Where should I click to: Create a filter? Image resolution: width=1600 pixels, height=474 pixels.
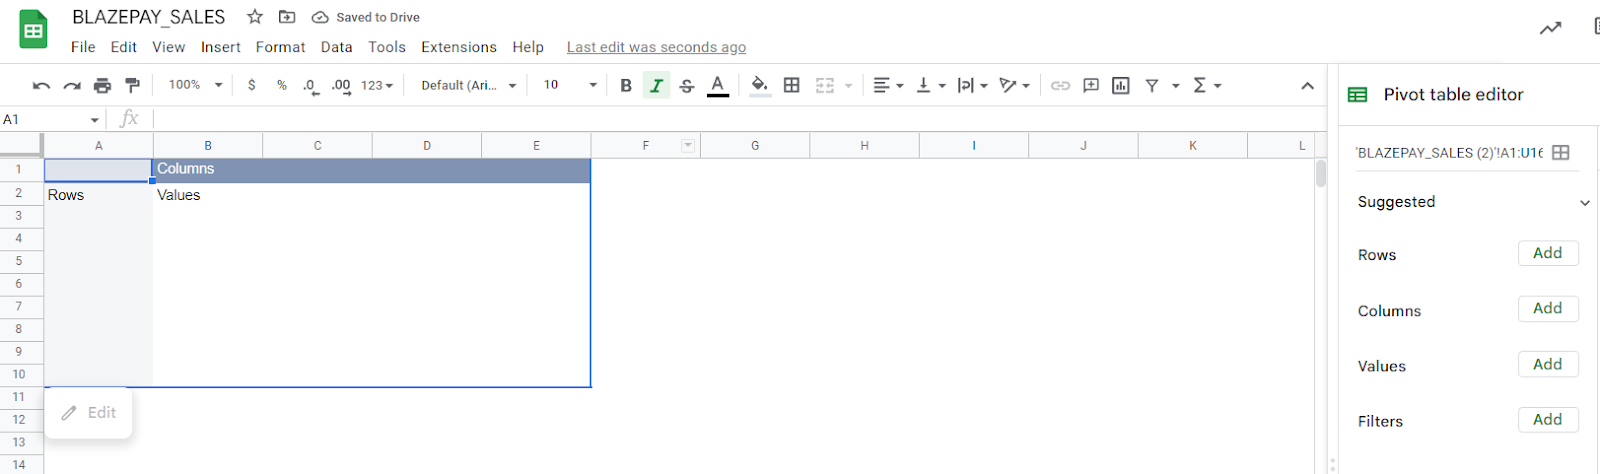(1152, 86)
